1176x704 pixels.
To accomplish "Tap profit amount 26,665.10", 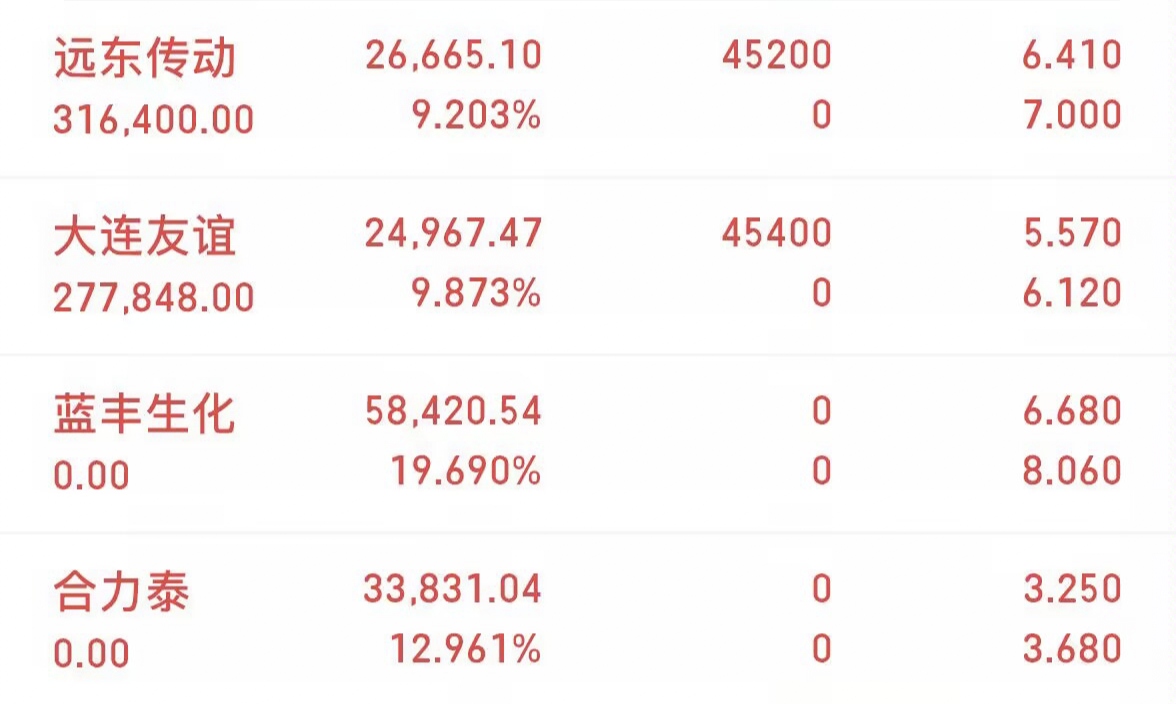I will pos(453,55).
